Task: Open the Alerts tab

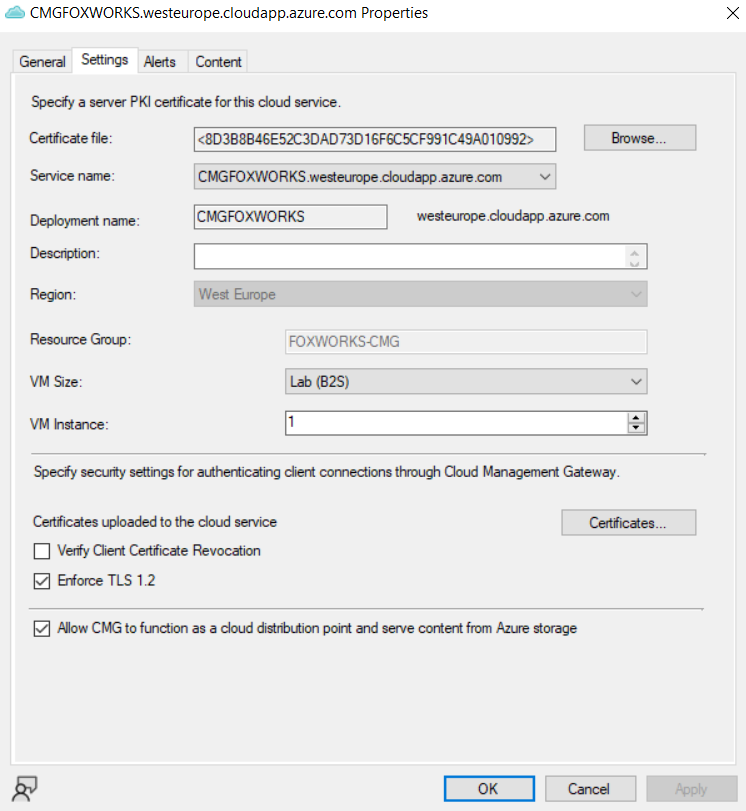Action: pyautogui.click(x=160, y=62)
